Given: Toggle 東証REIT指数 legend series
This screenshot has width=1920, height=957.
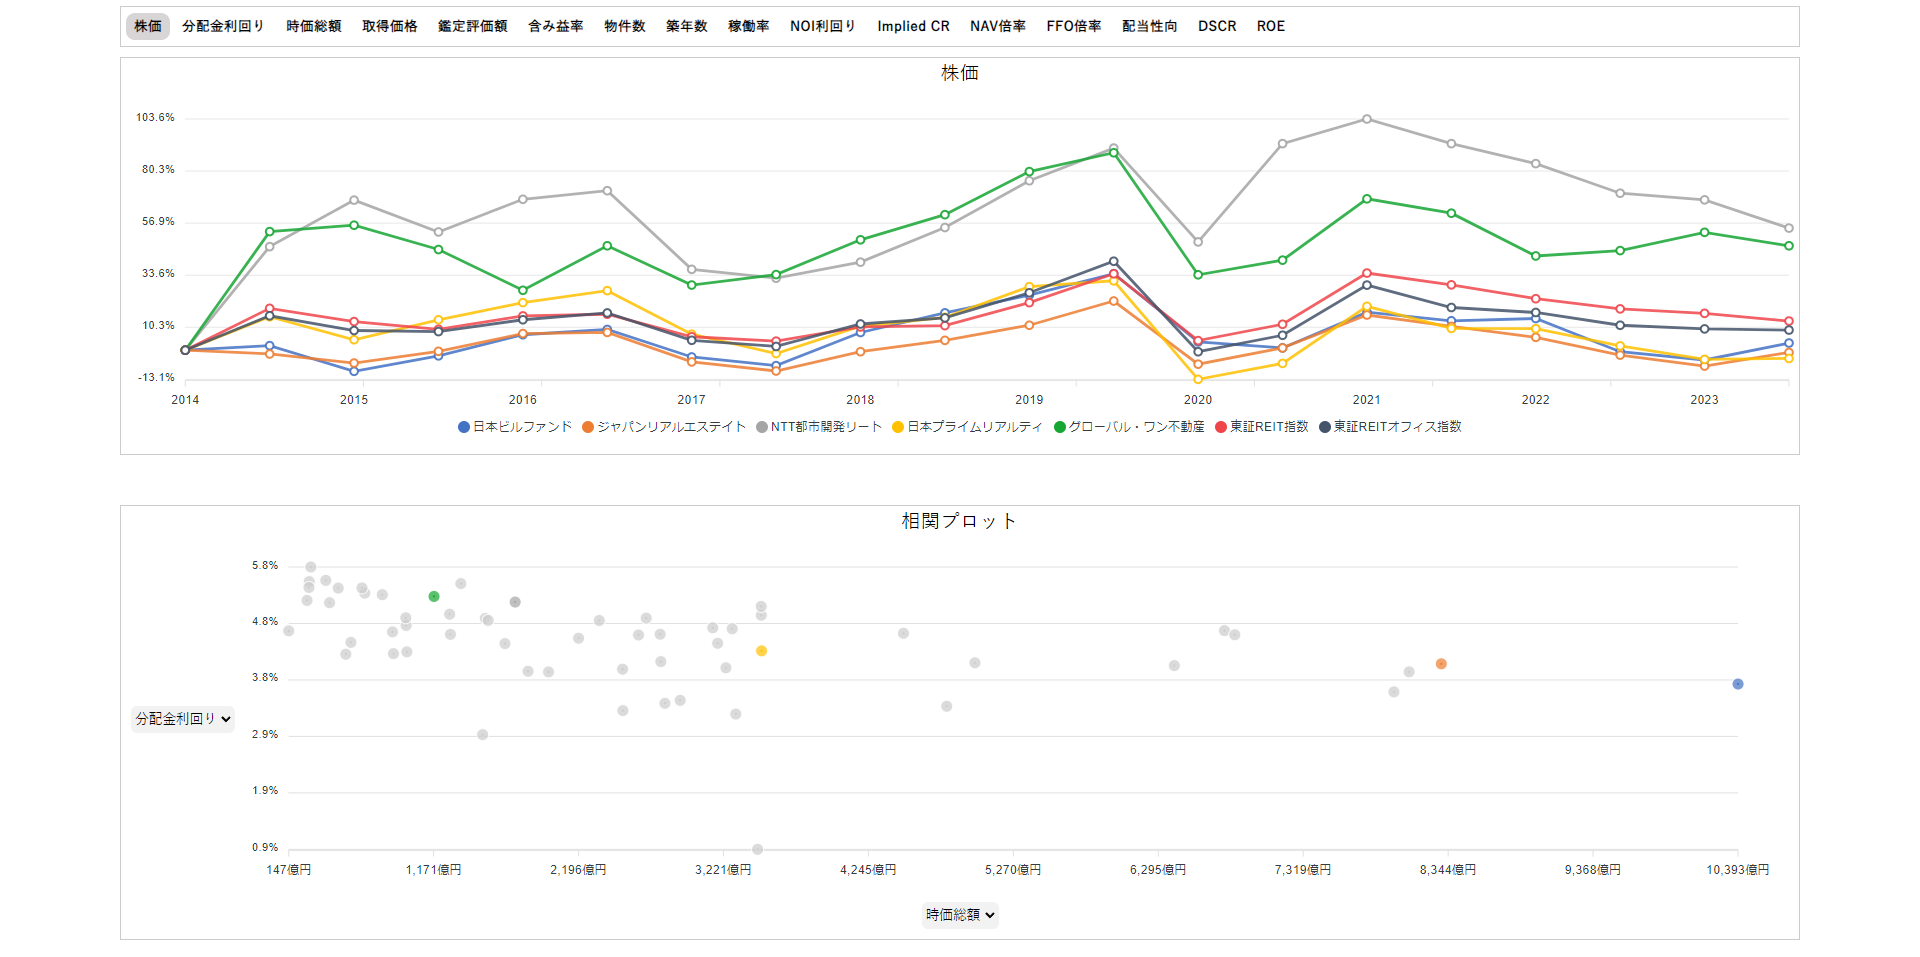Looking at the screenshot, I should pyautogui.click(x=1262, y=427).
